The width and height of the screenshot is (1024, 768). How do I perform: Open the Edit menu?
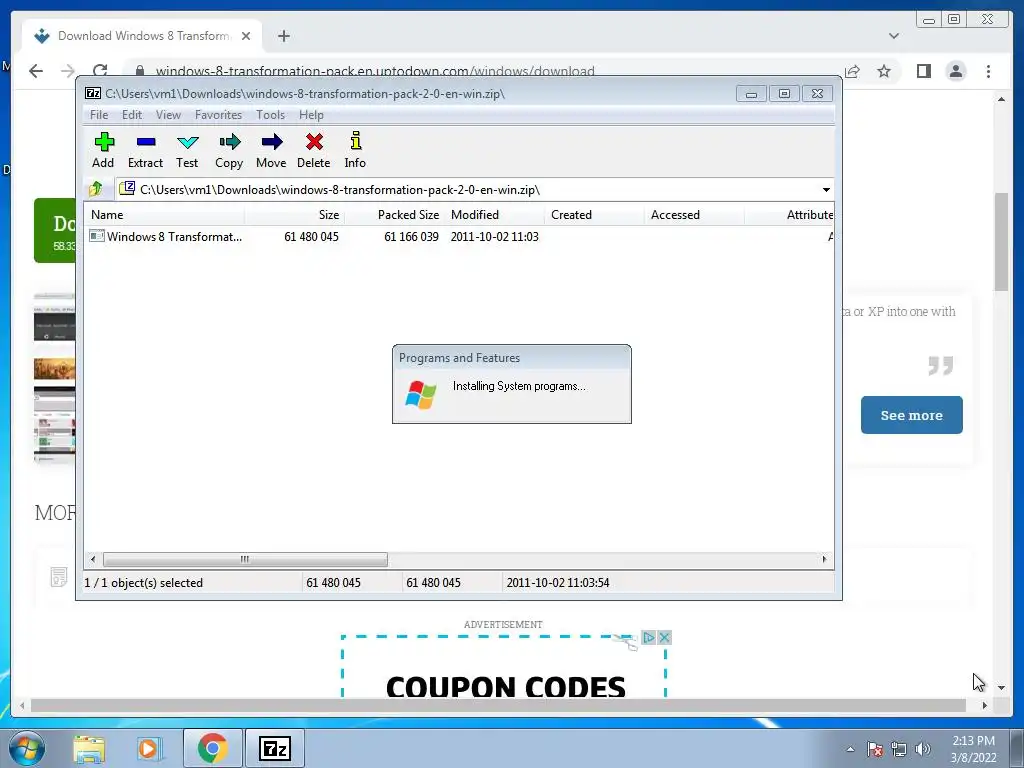pos(131,115)
